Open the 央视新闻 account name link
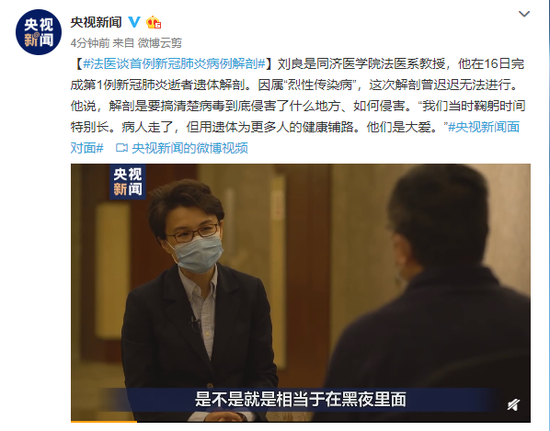This screenshot has width=550, height=431. (x=96, y=22)
